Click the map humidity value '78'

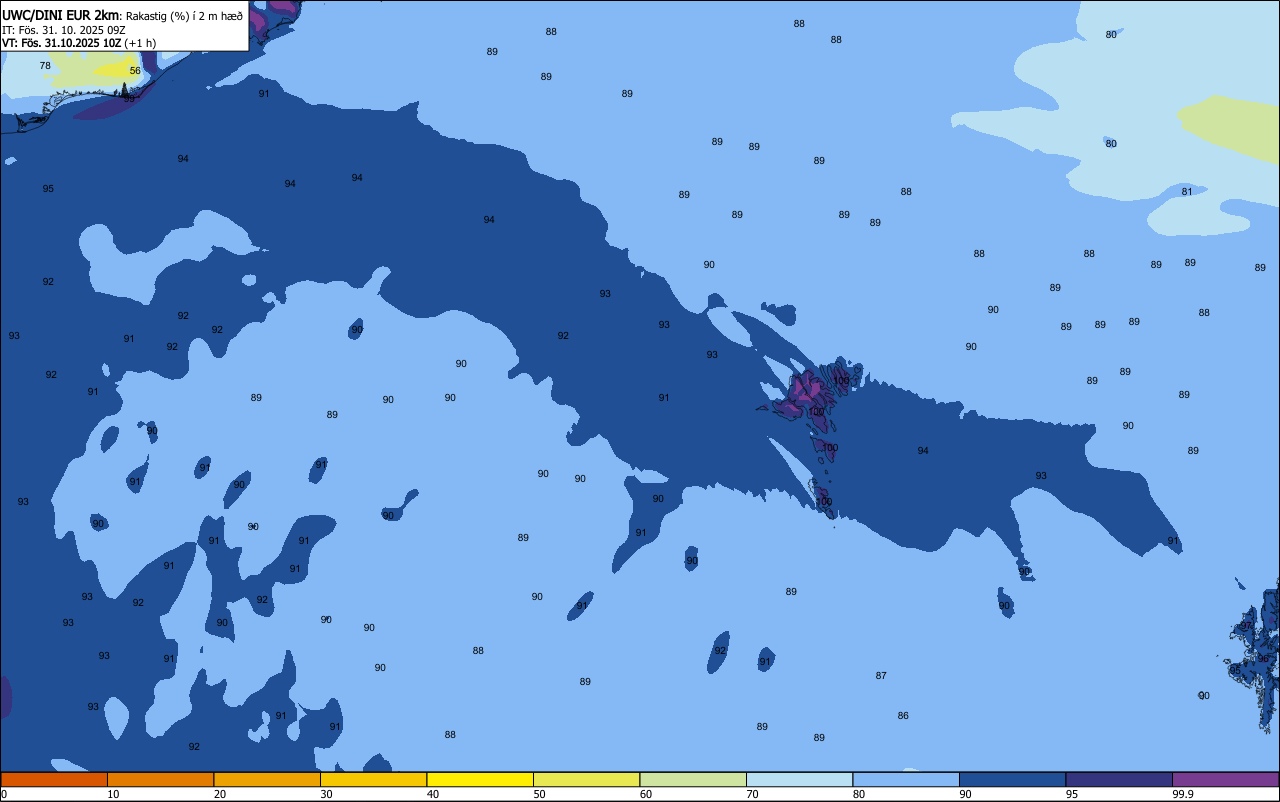click(x=45, y=66)
